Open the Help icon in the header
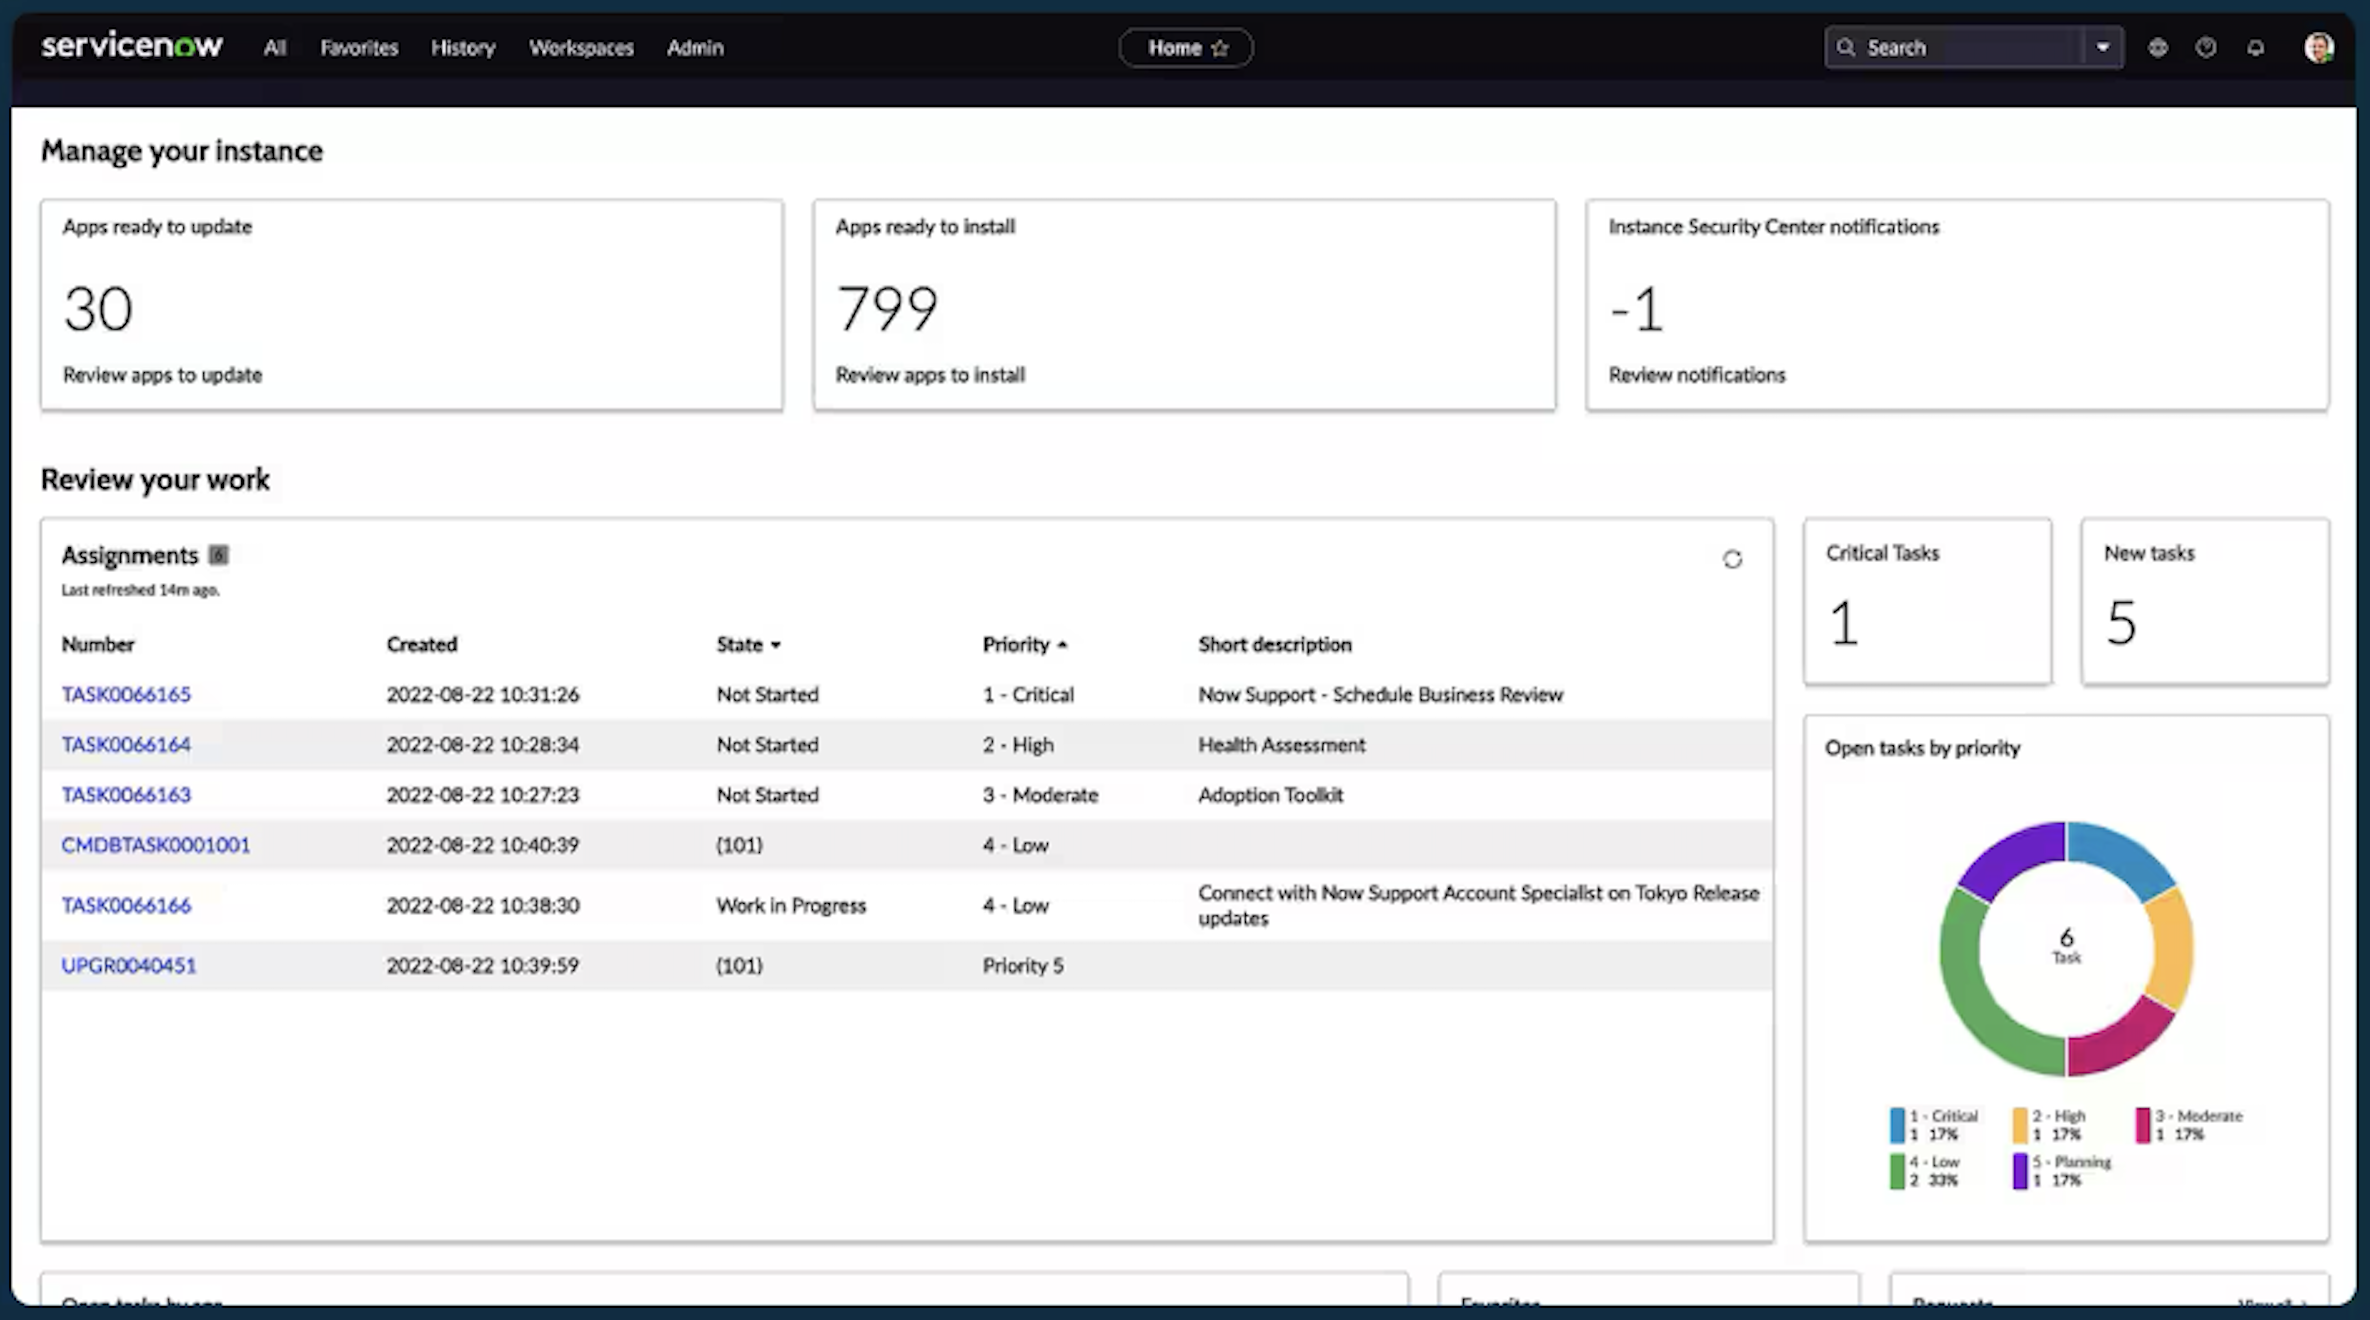 coord(2206,47)
